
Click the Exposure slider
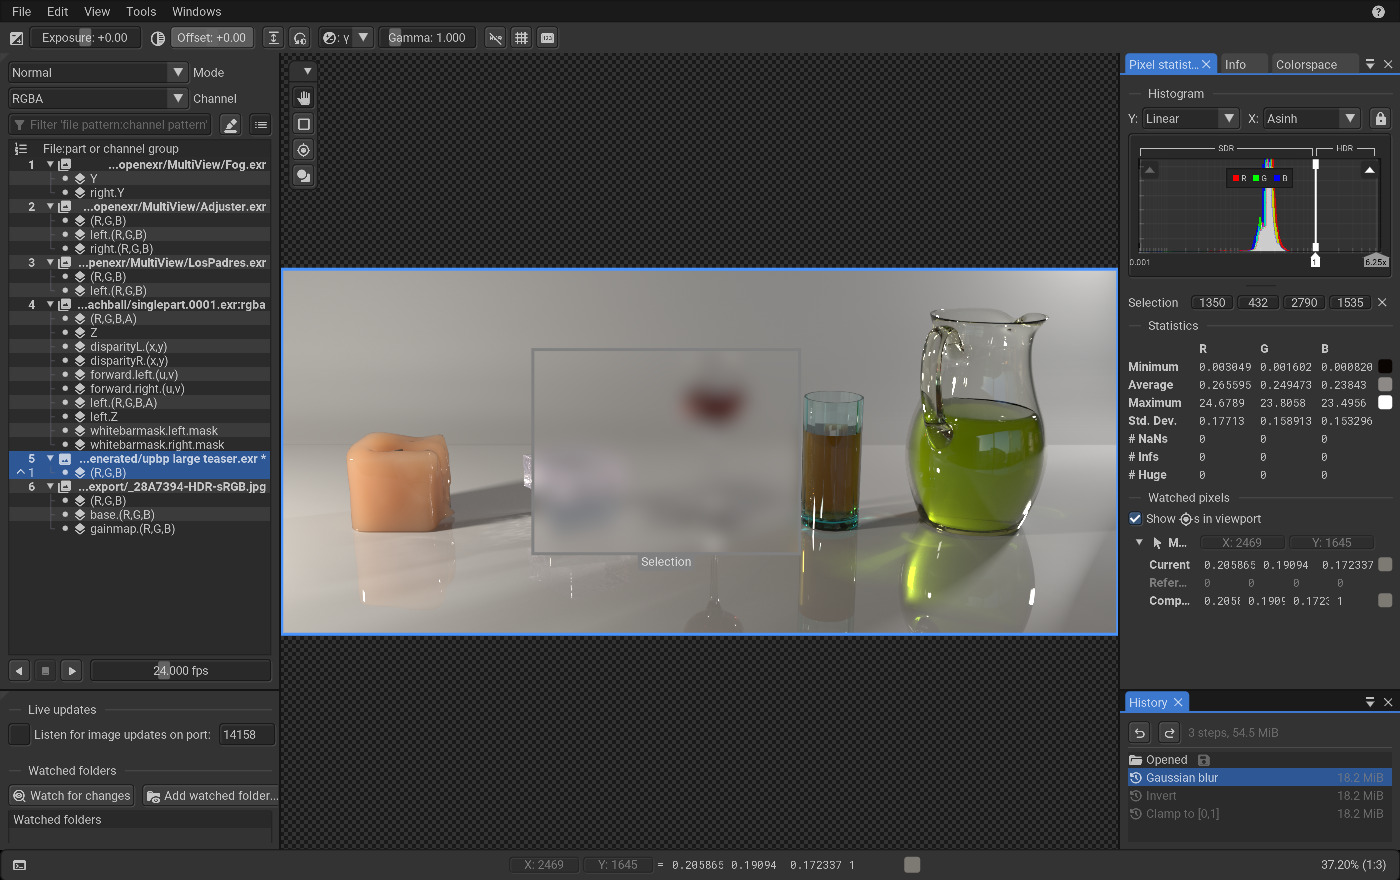click(x=85, y=38)
